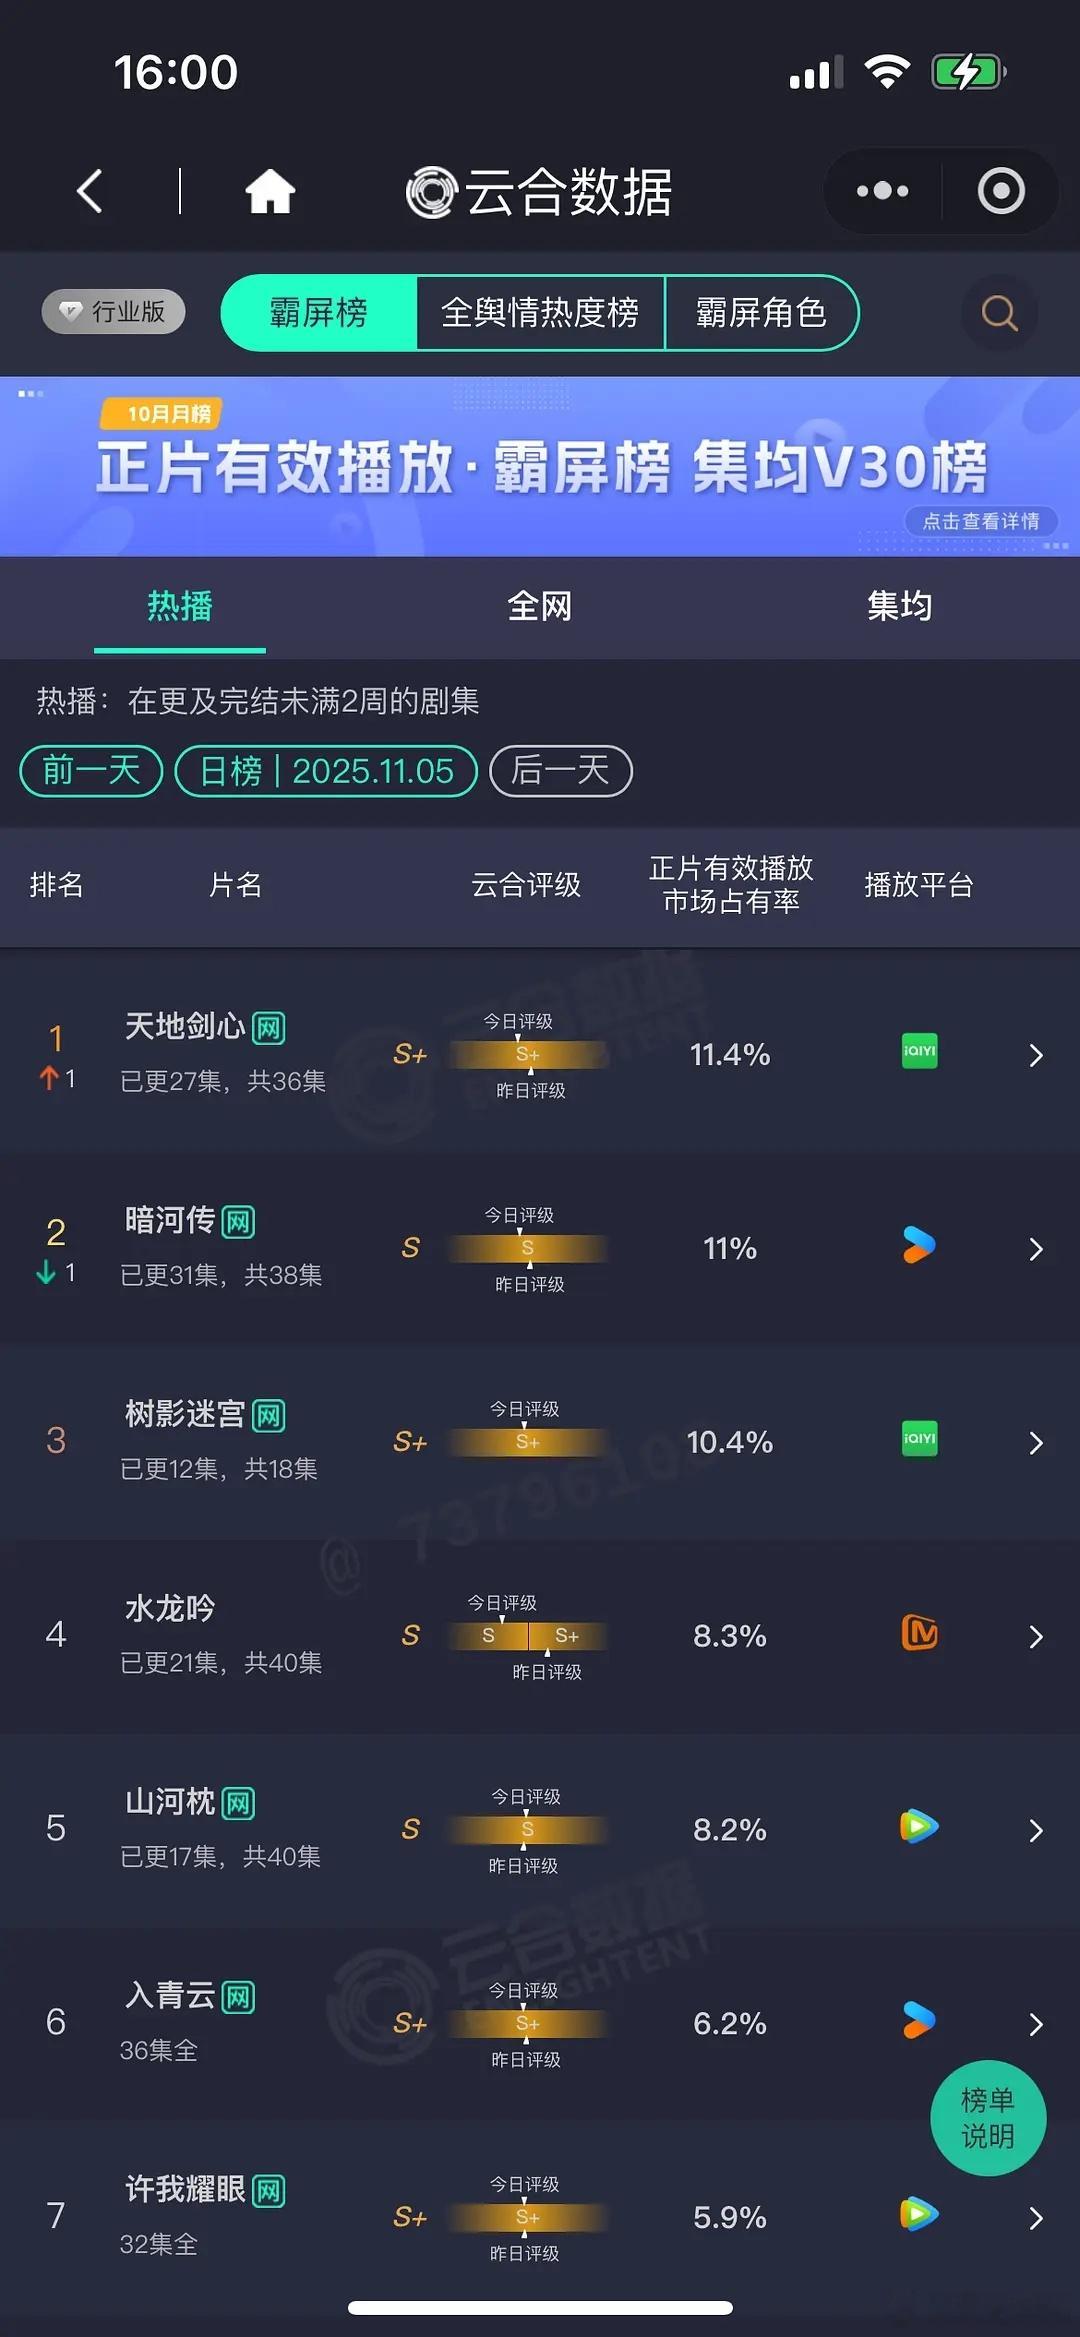Click 前一天 to view previous day
The height and width of the screenshot is (2337, 1080).
(x=89, y=771)
